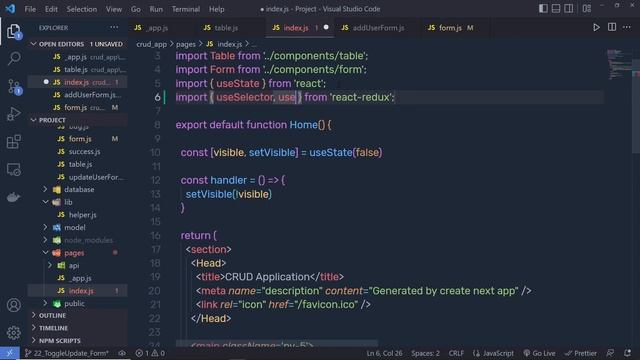Viewport: 640px width, 360px height.
Task: Click the sync changes cloud icon
Action: [x=122, y=353]
